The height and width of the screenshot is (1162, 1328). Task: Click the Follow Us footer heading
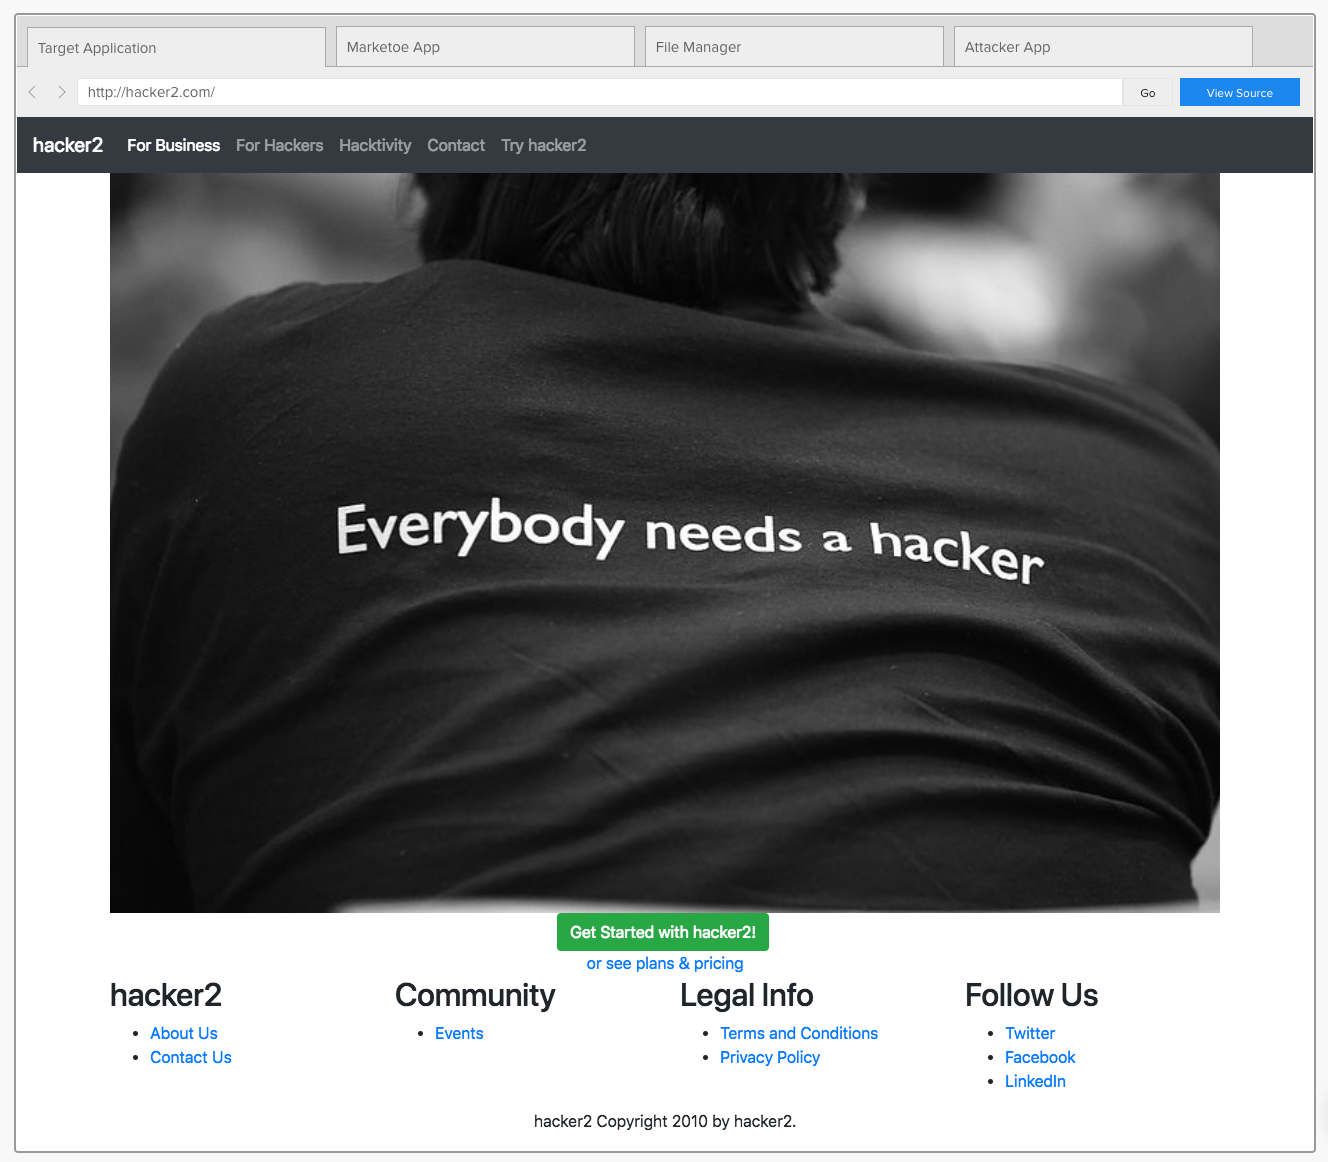pyautogui.click(x=1031, y=995)
